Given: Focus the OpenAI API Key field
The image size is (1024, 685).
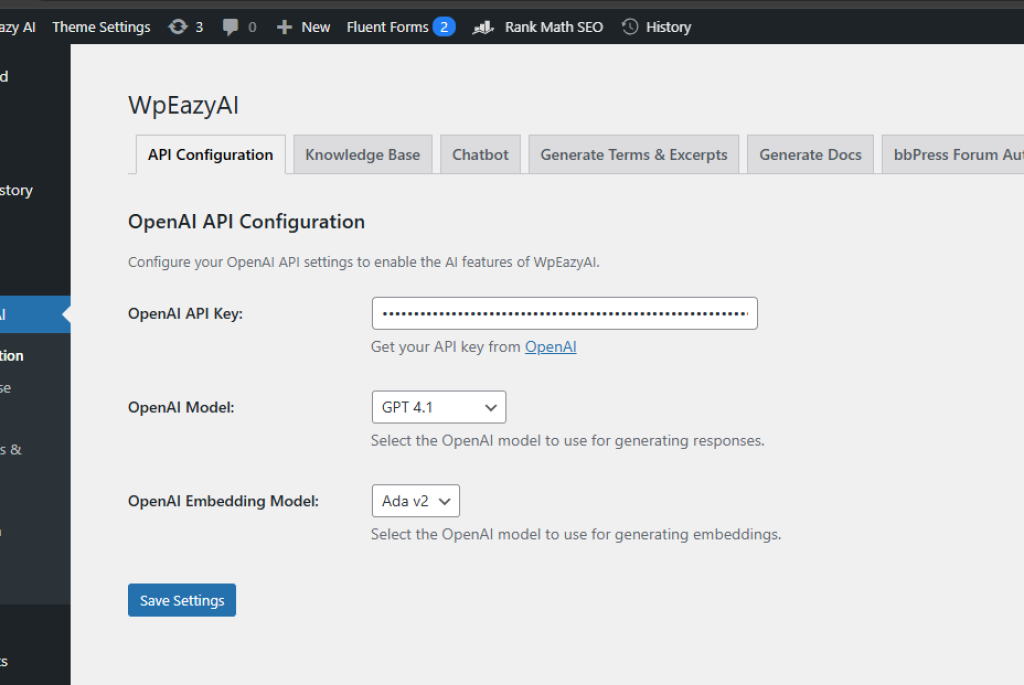Looking at the screenshot, I should (x=564, y=313).
